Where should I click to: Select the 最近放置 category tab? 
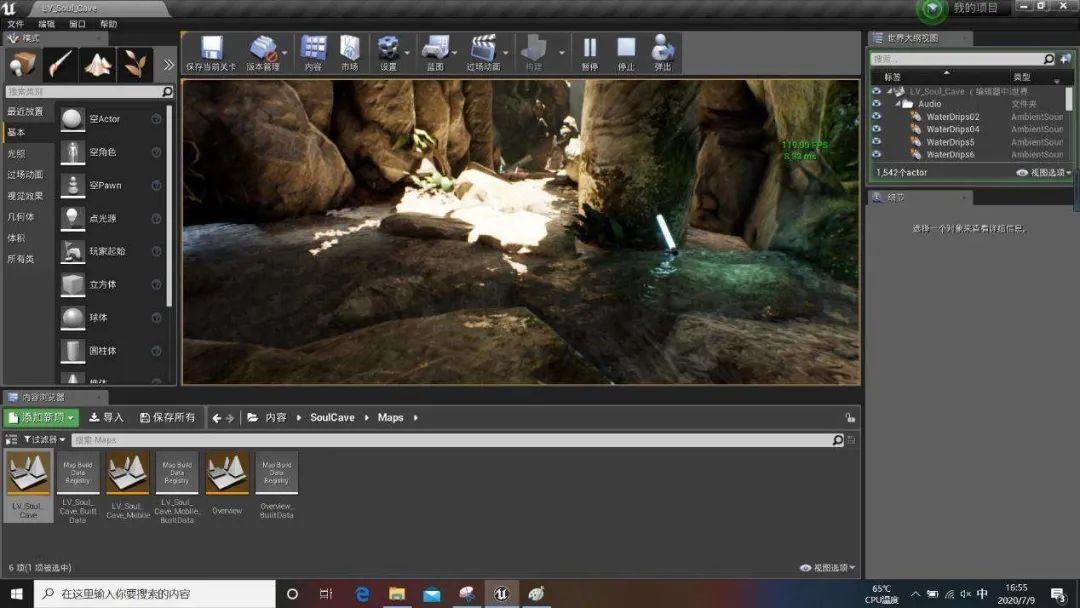pyautogui.click(x=28, y=112)
